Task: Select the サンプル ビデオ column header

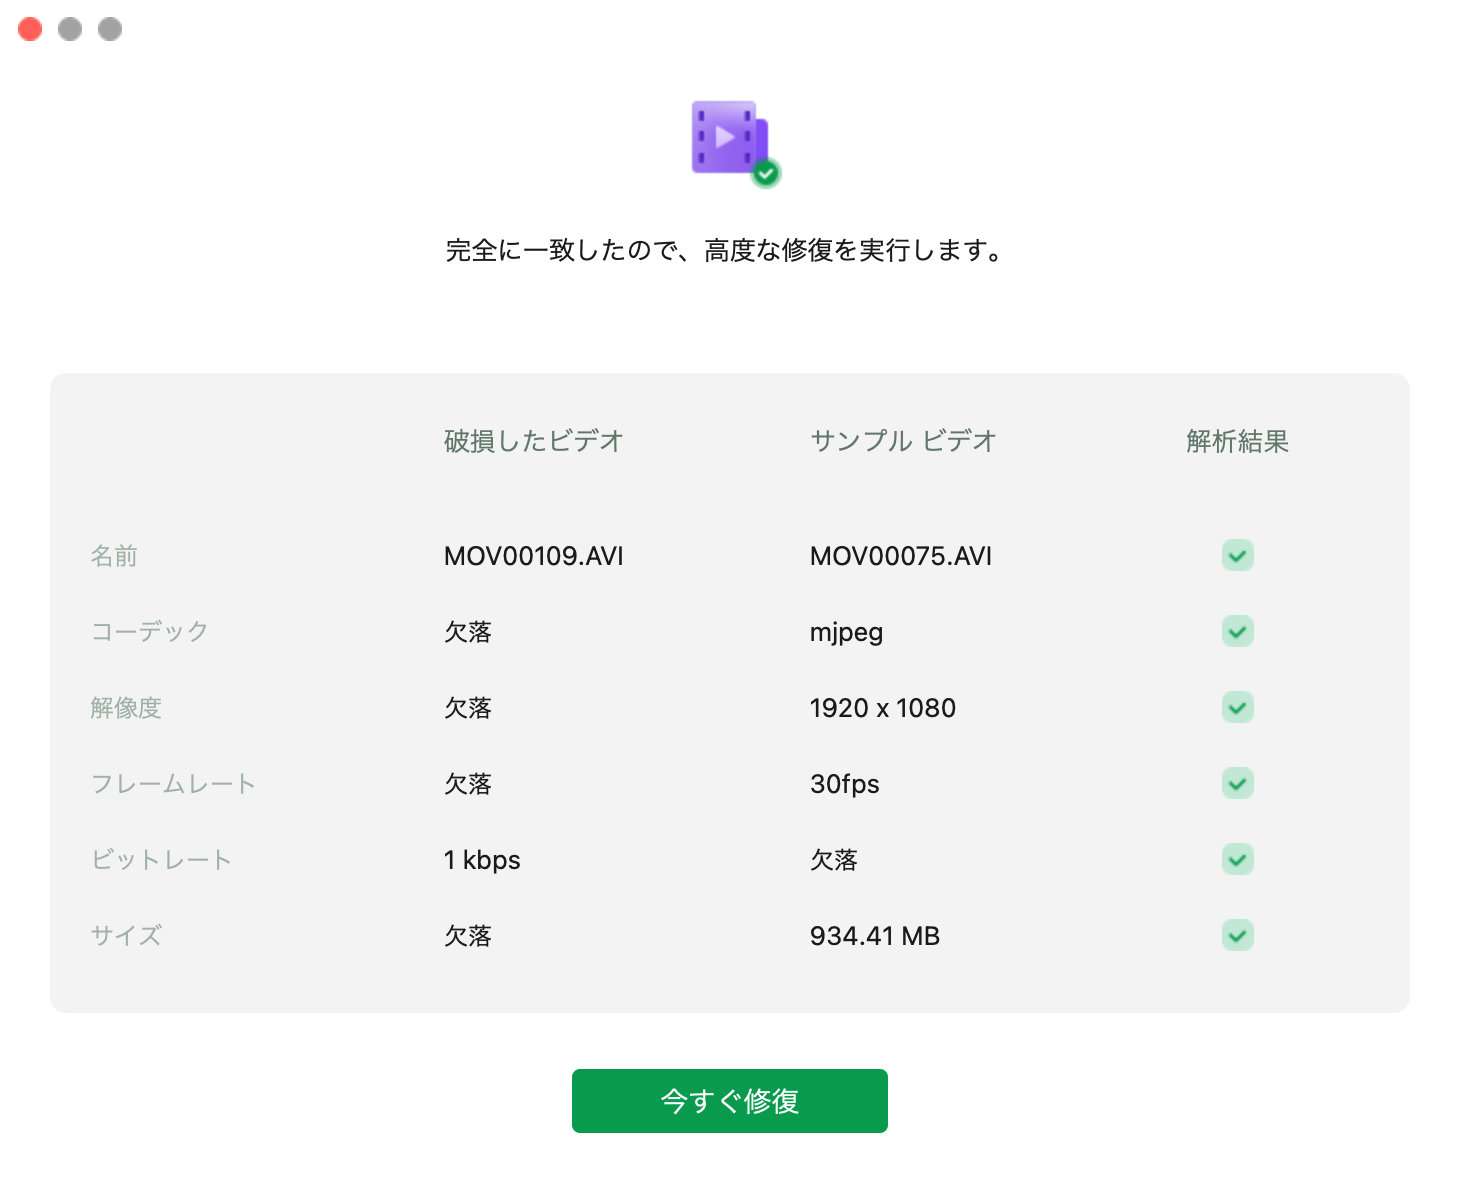Action: pos(902,441)
